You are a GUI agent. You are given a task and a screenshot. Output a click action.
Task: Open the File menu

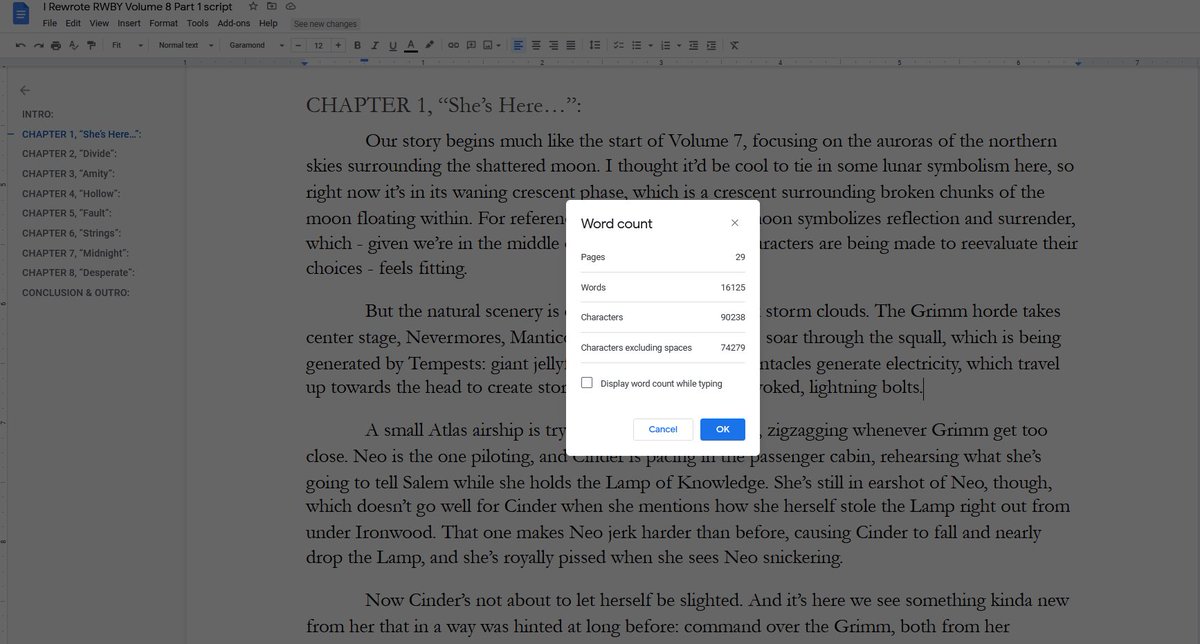(49, 22)
